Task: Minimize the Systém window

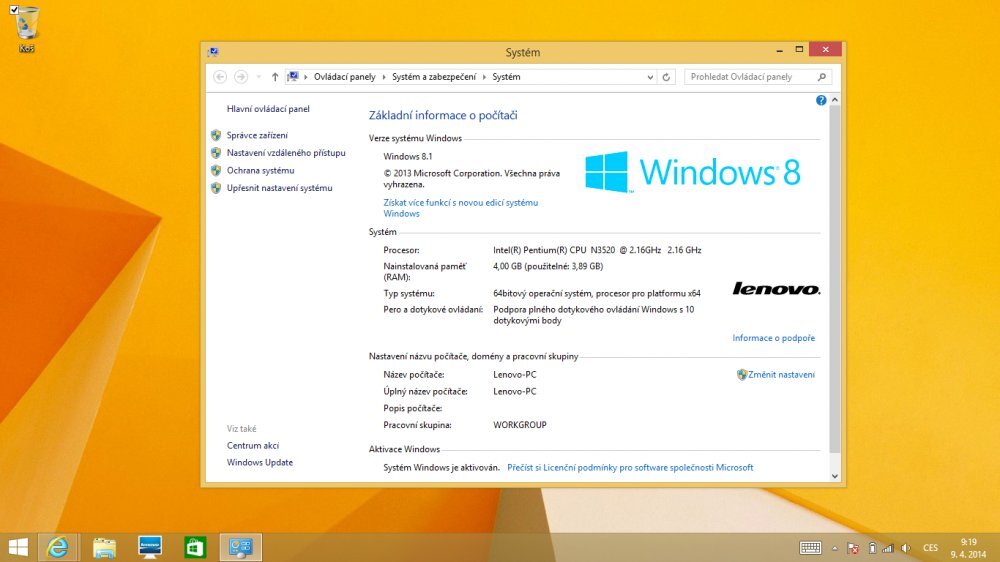Action: (779, 50)
